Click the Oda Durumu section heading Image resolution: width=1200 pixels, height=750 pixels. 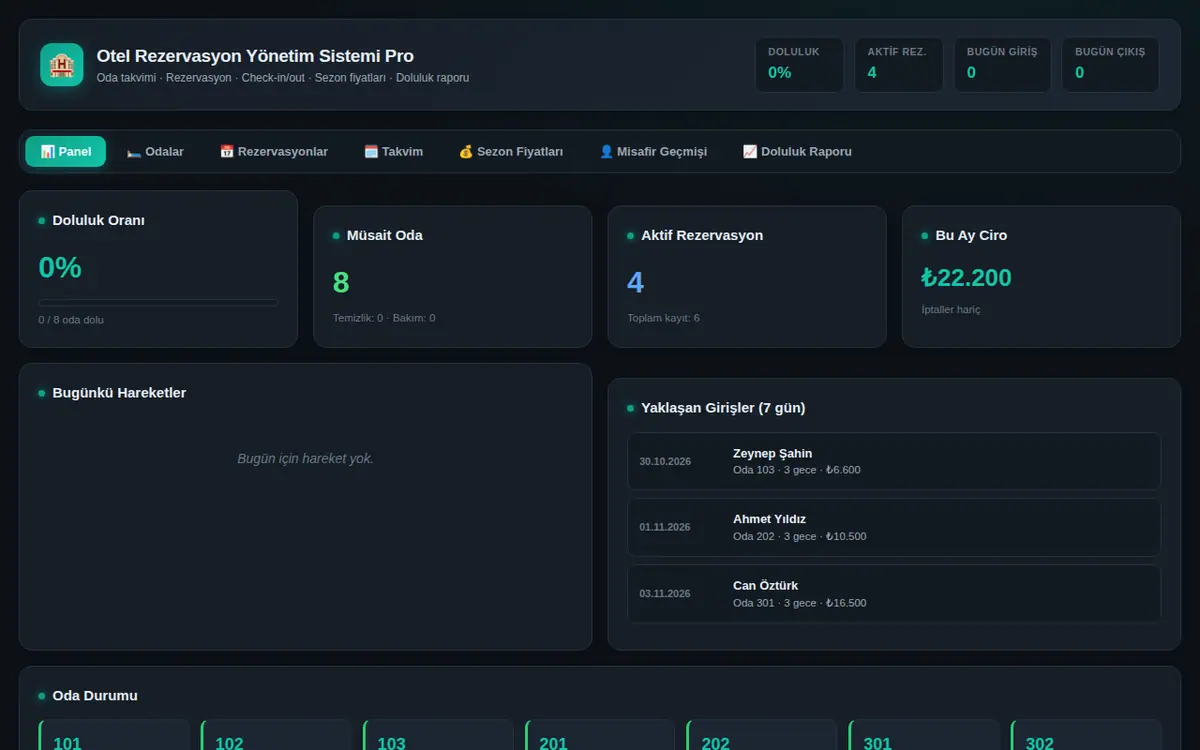click(95, 696)
